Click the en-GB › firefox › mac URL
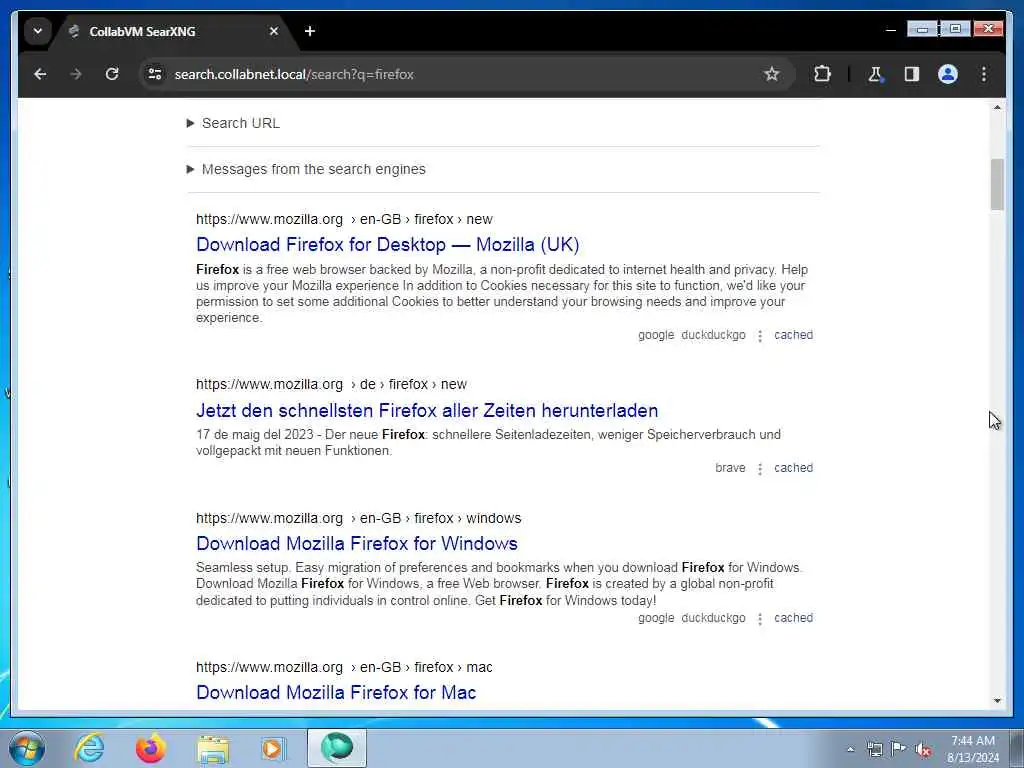The image size is (1024, 768). point(344,667)
